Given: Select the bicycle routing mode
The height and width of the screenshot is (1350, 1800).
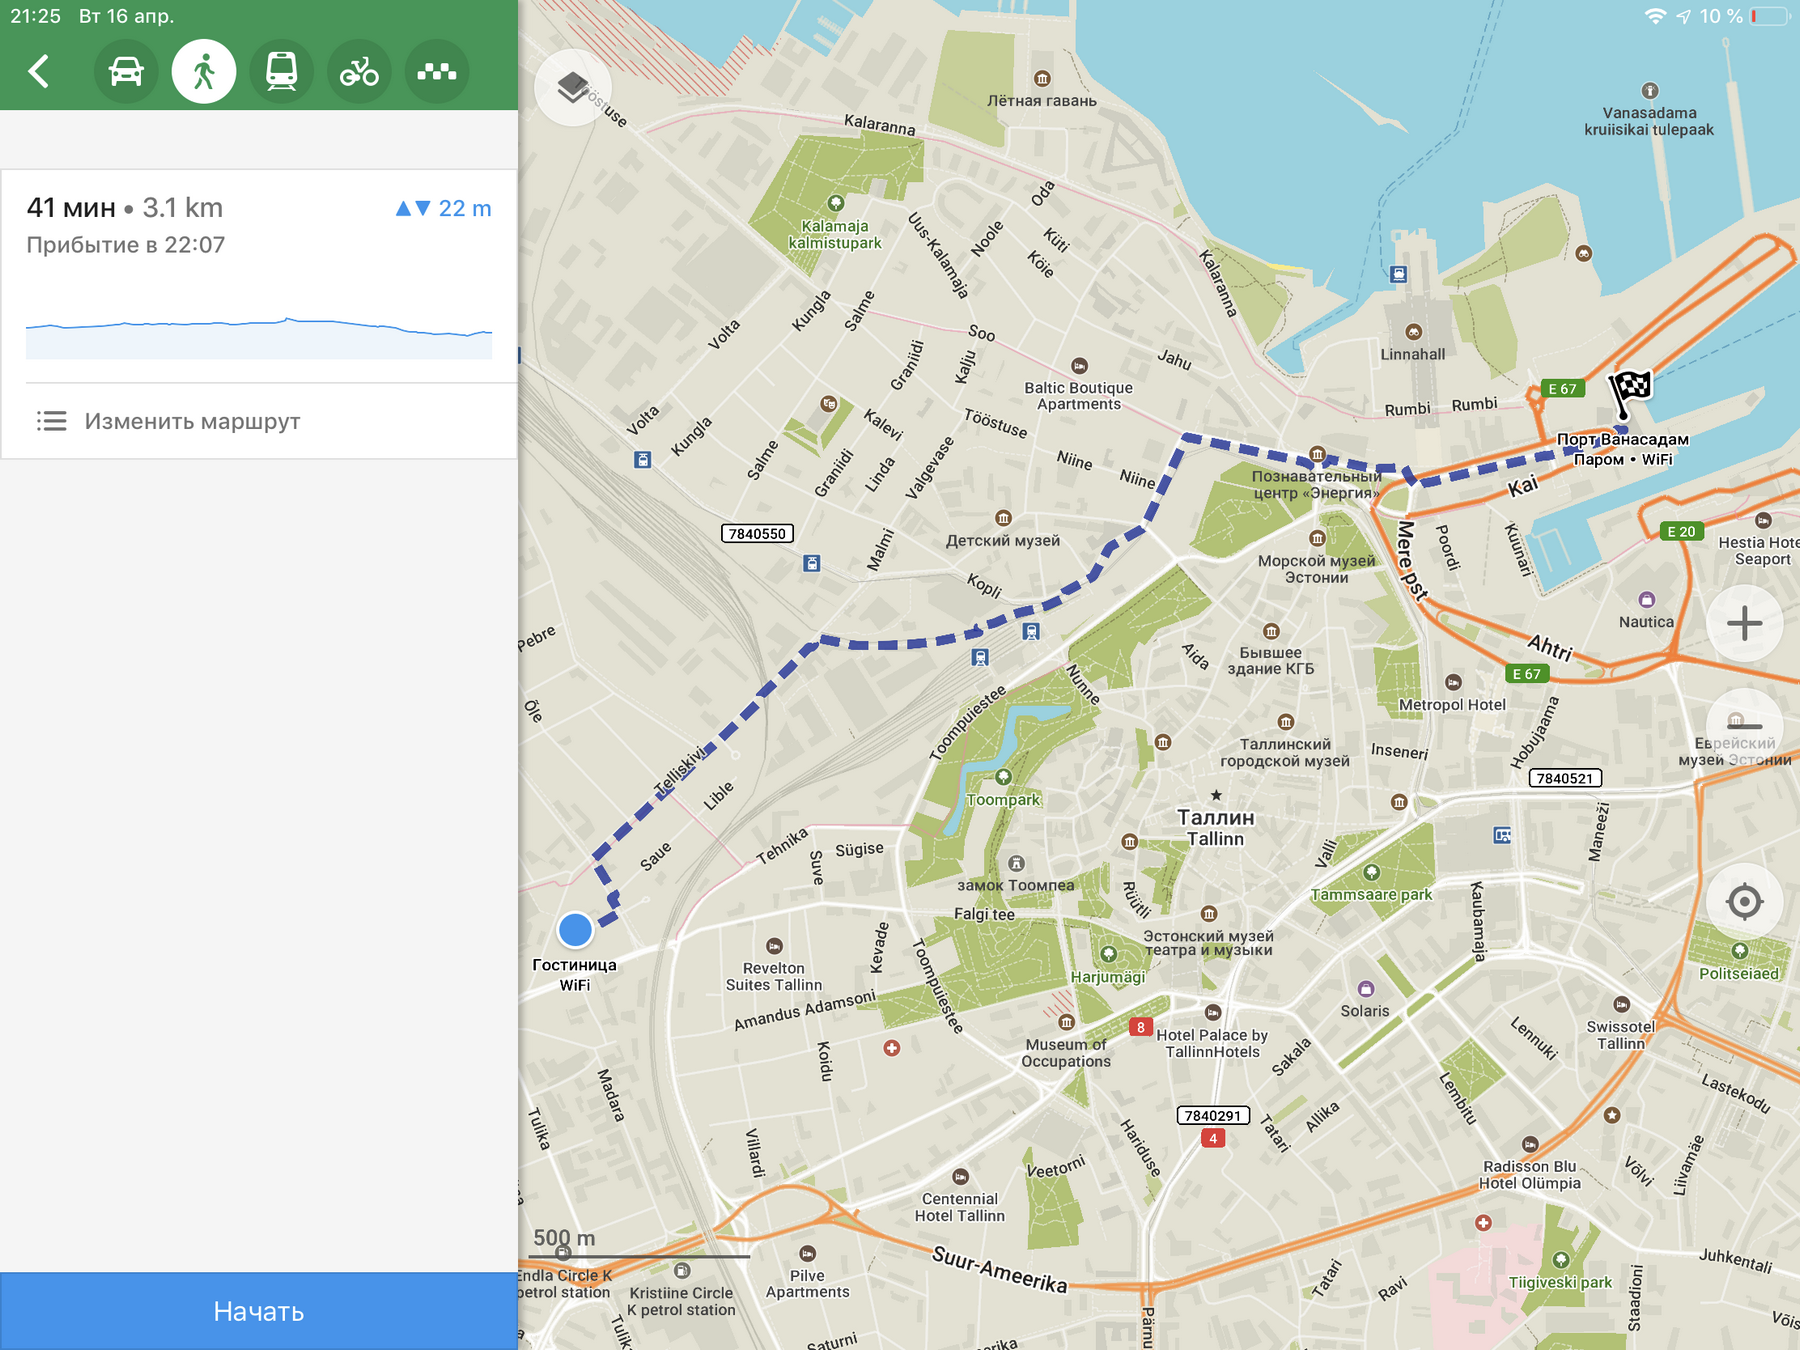Looking at the screenshot, I should point(359,72).
